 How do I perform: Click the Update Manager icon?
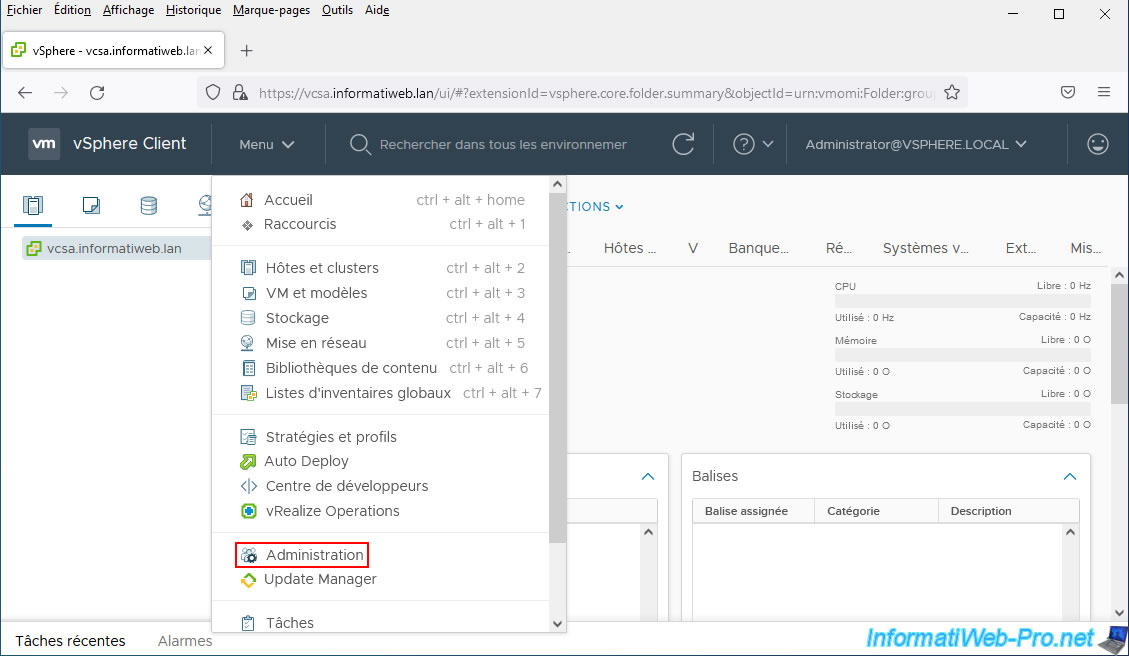(248, 580)
